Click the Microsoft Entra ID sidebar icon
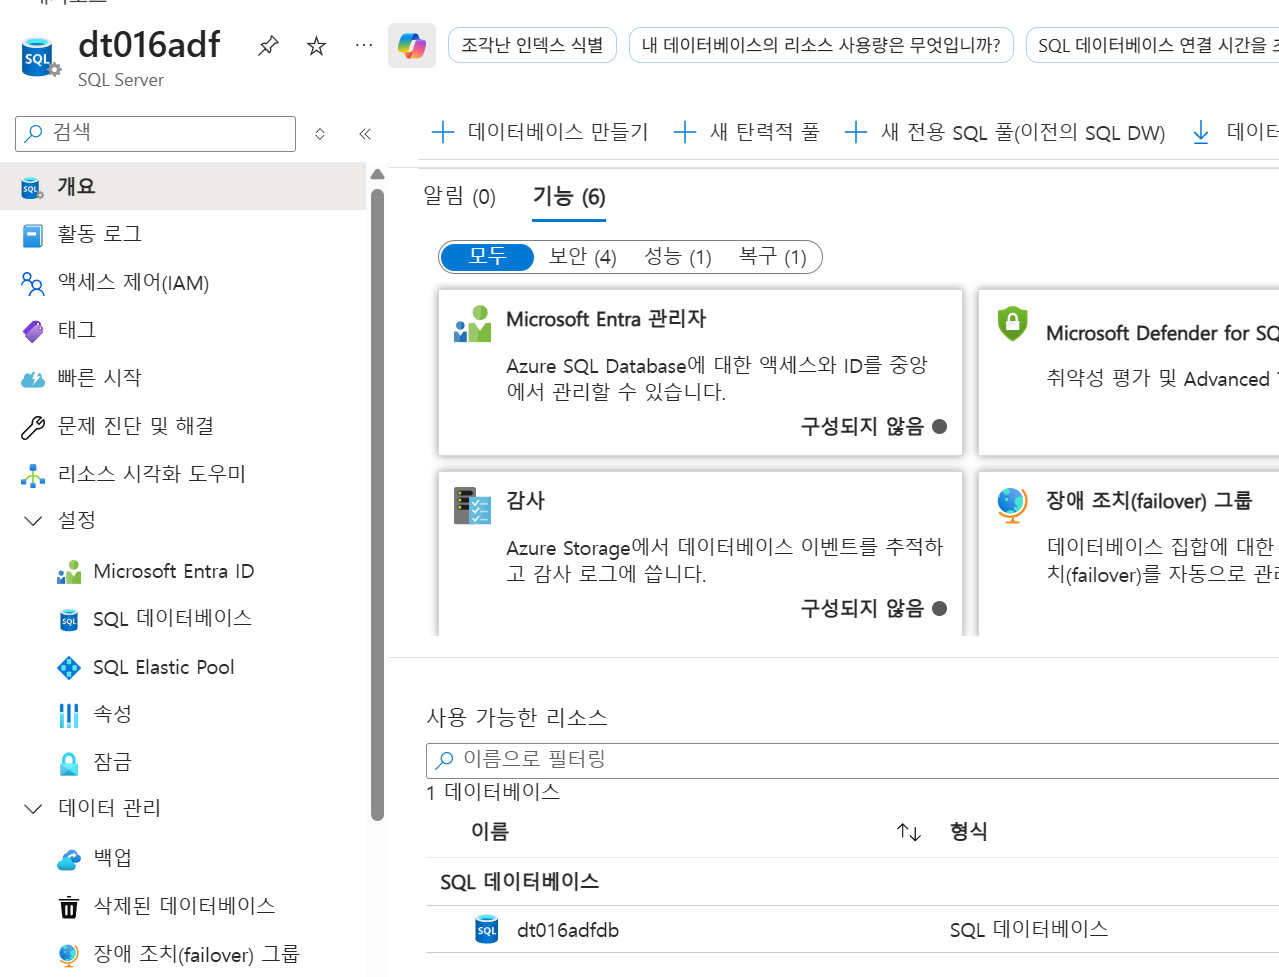 coord(69,572)
